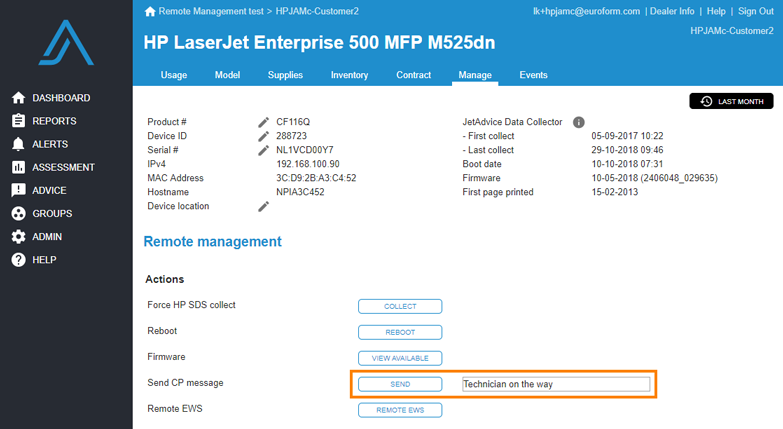Click the Alerts bell icon
This screenshot has width=783, height=429.
pyautogui.click(x=18, y=144)
